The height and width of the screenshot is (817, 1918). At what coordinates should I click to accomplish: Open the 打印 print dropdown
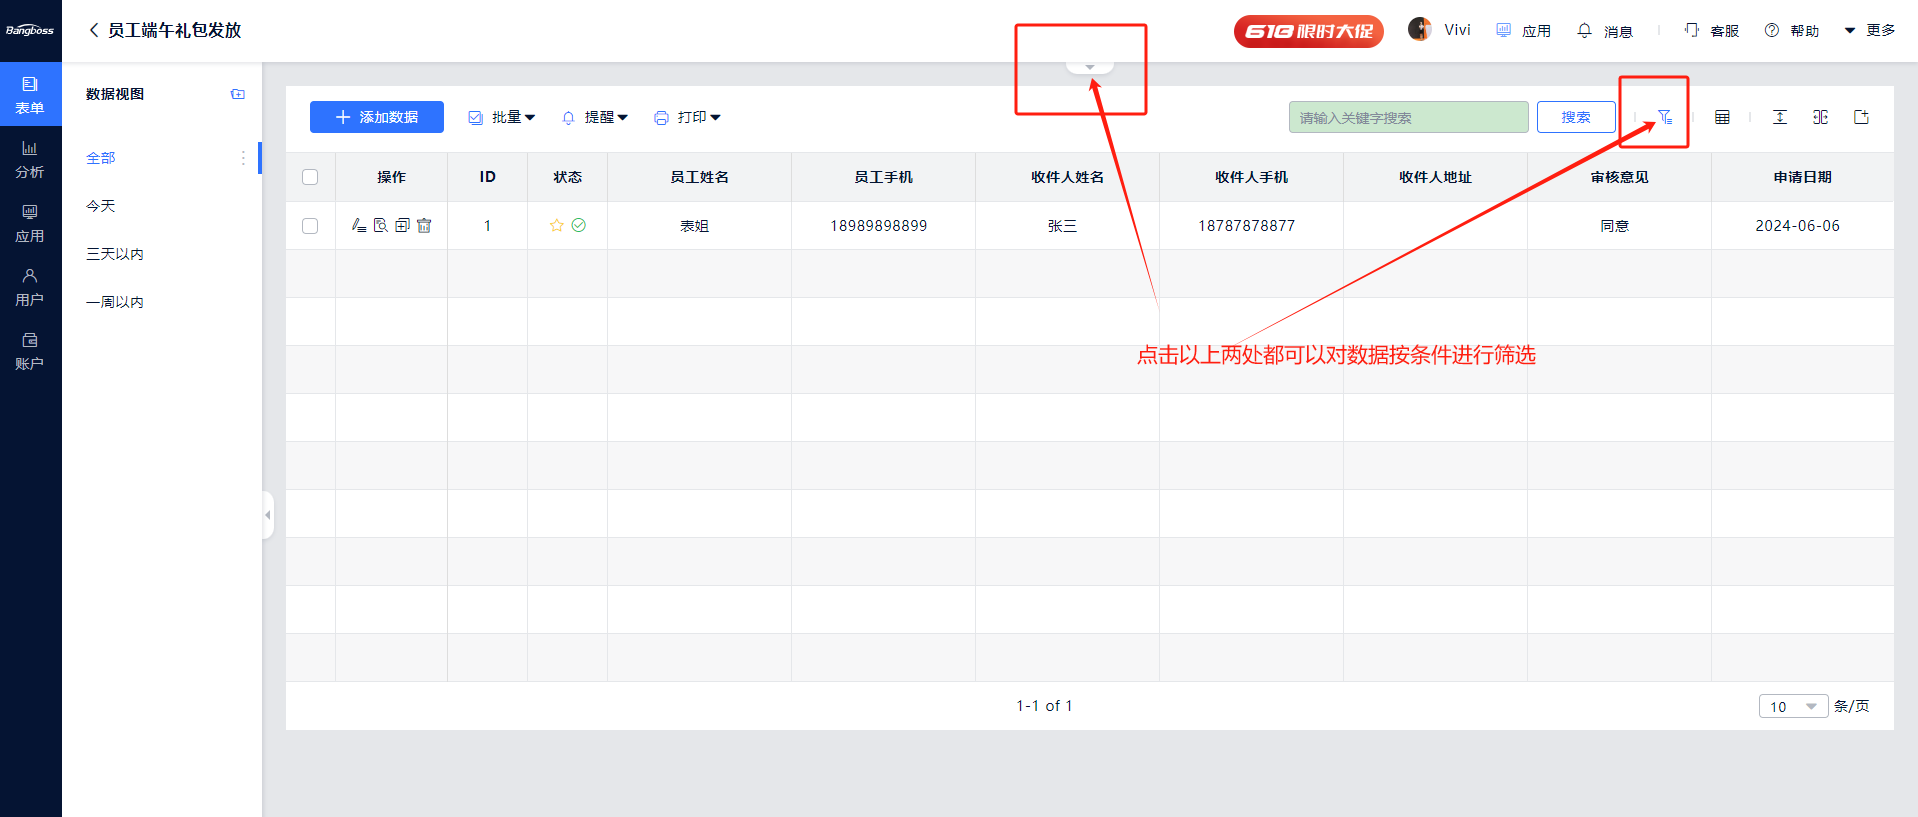688,117
